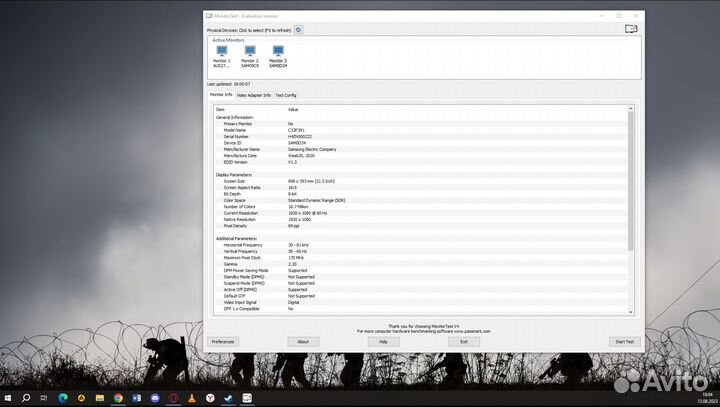Viewport: 720px width, 407px height.
Task: Open Google Chrome from taskbar
Action: click(x=118, y=398)
